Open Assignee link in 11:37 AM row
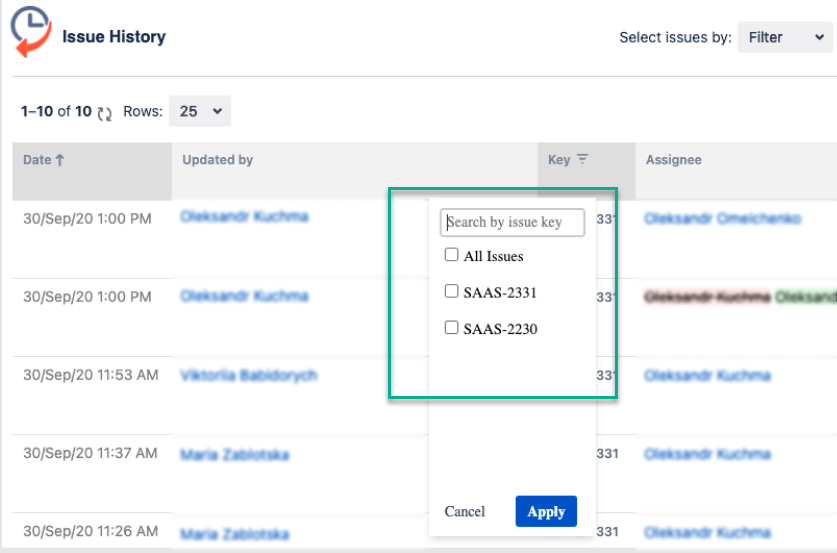 707,454
